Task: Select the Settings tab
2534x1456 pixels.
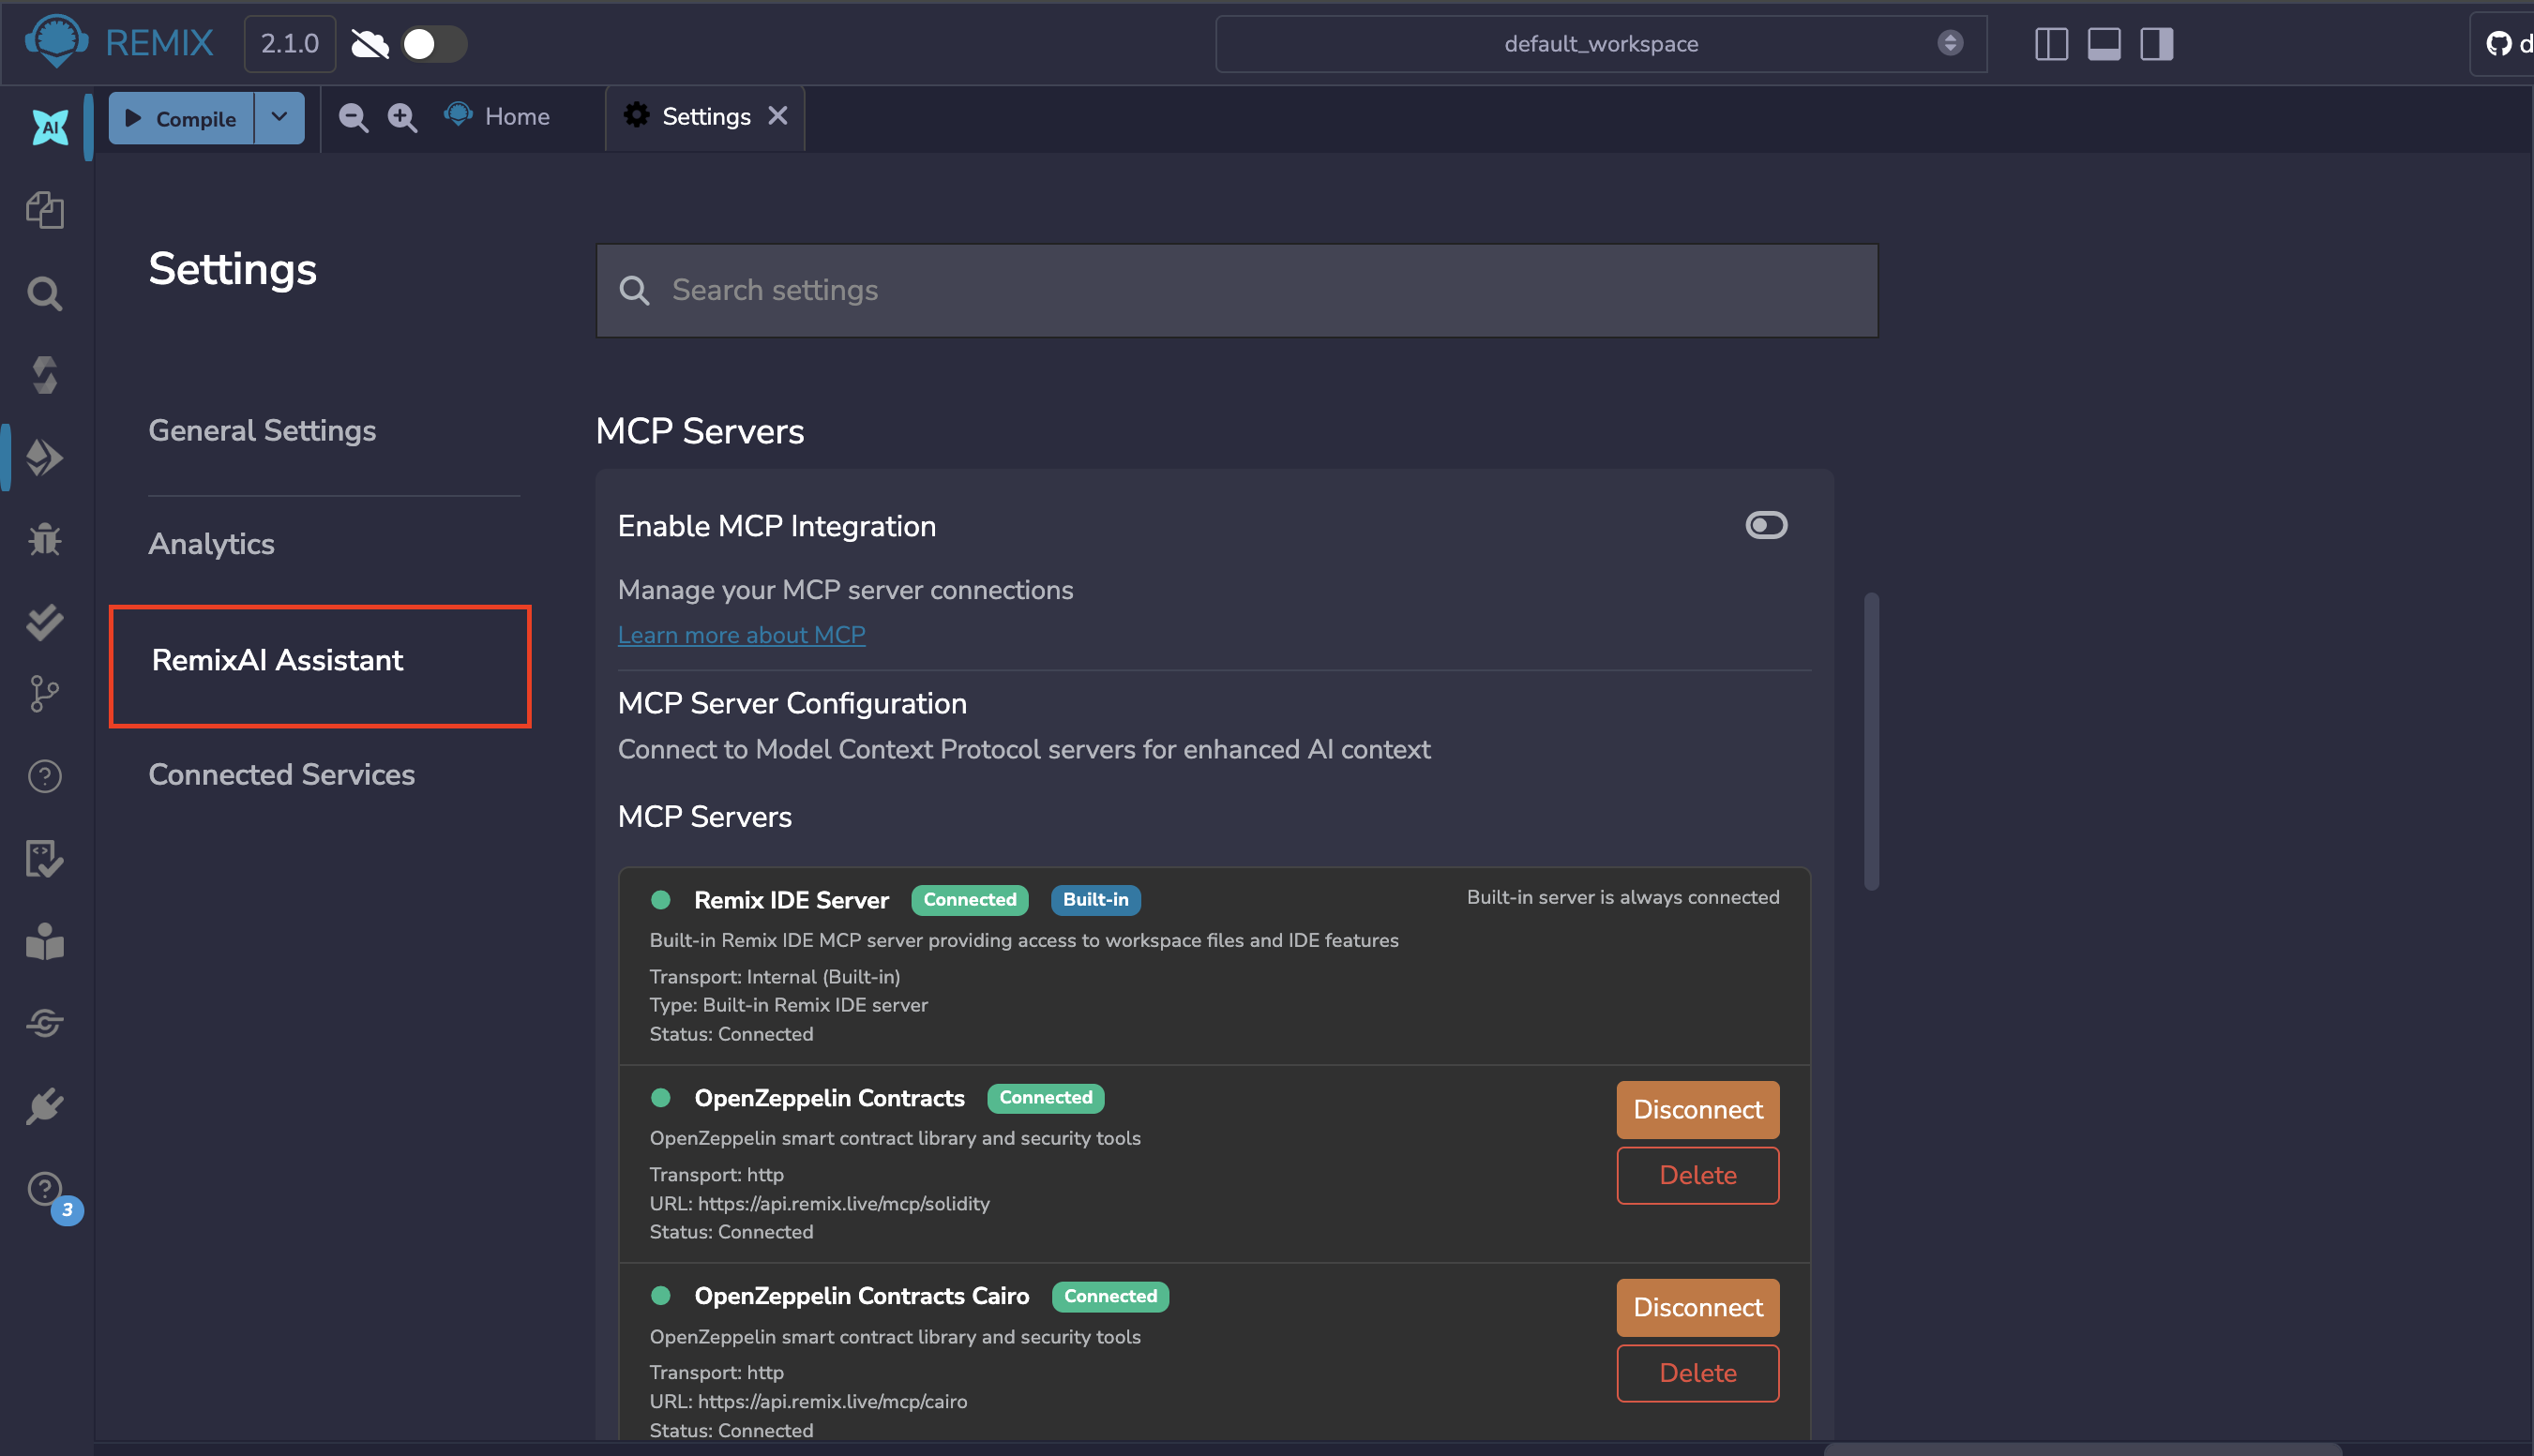Action: (x=704, y=117)
